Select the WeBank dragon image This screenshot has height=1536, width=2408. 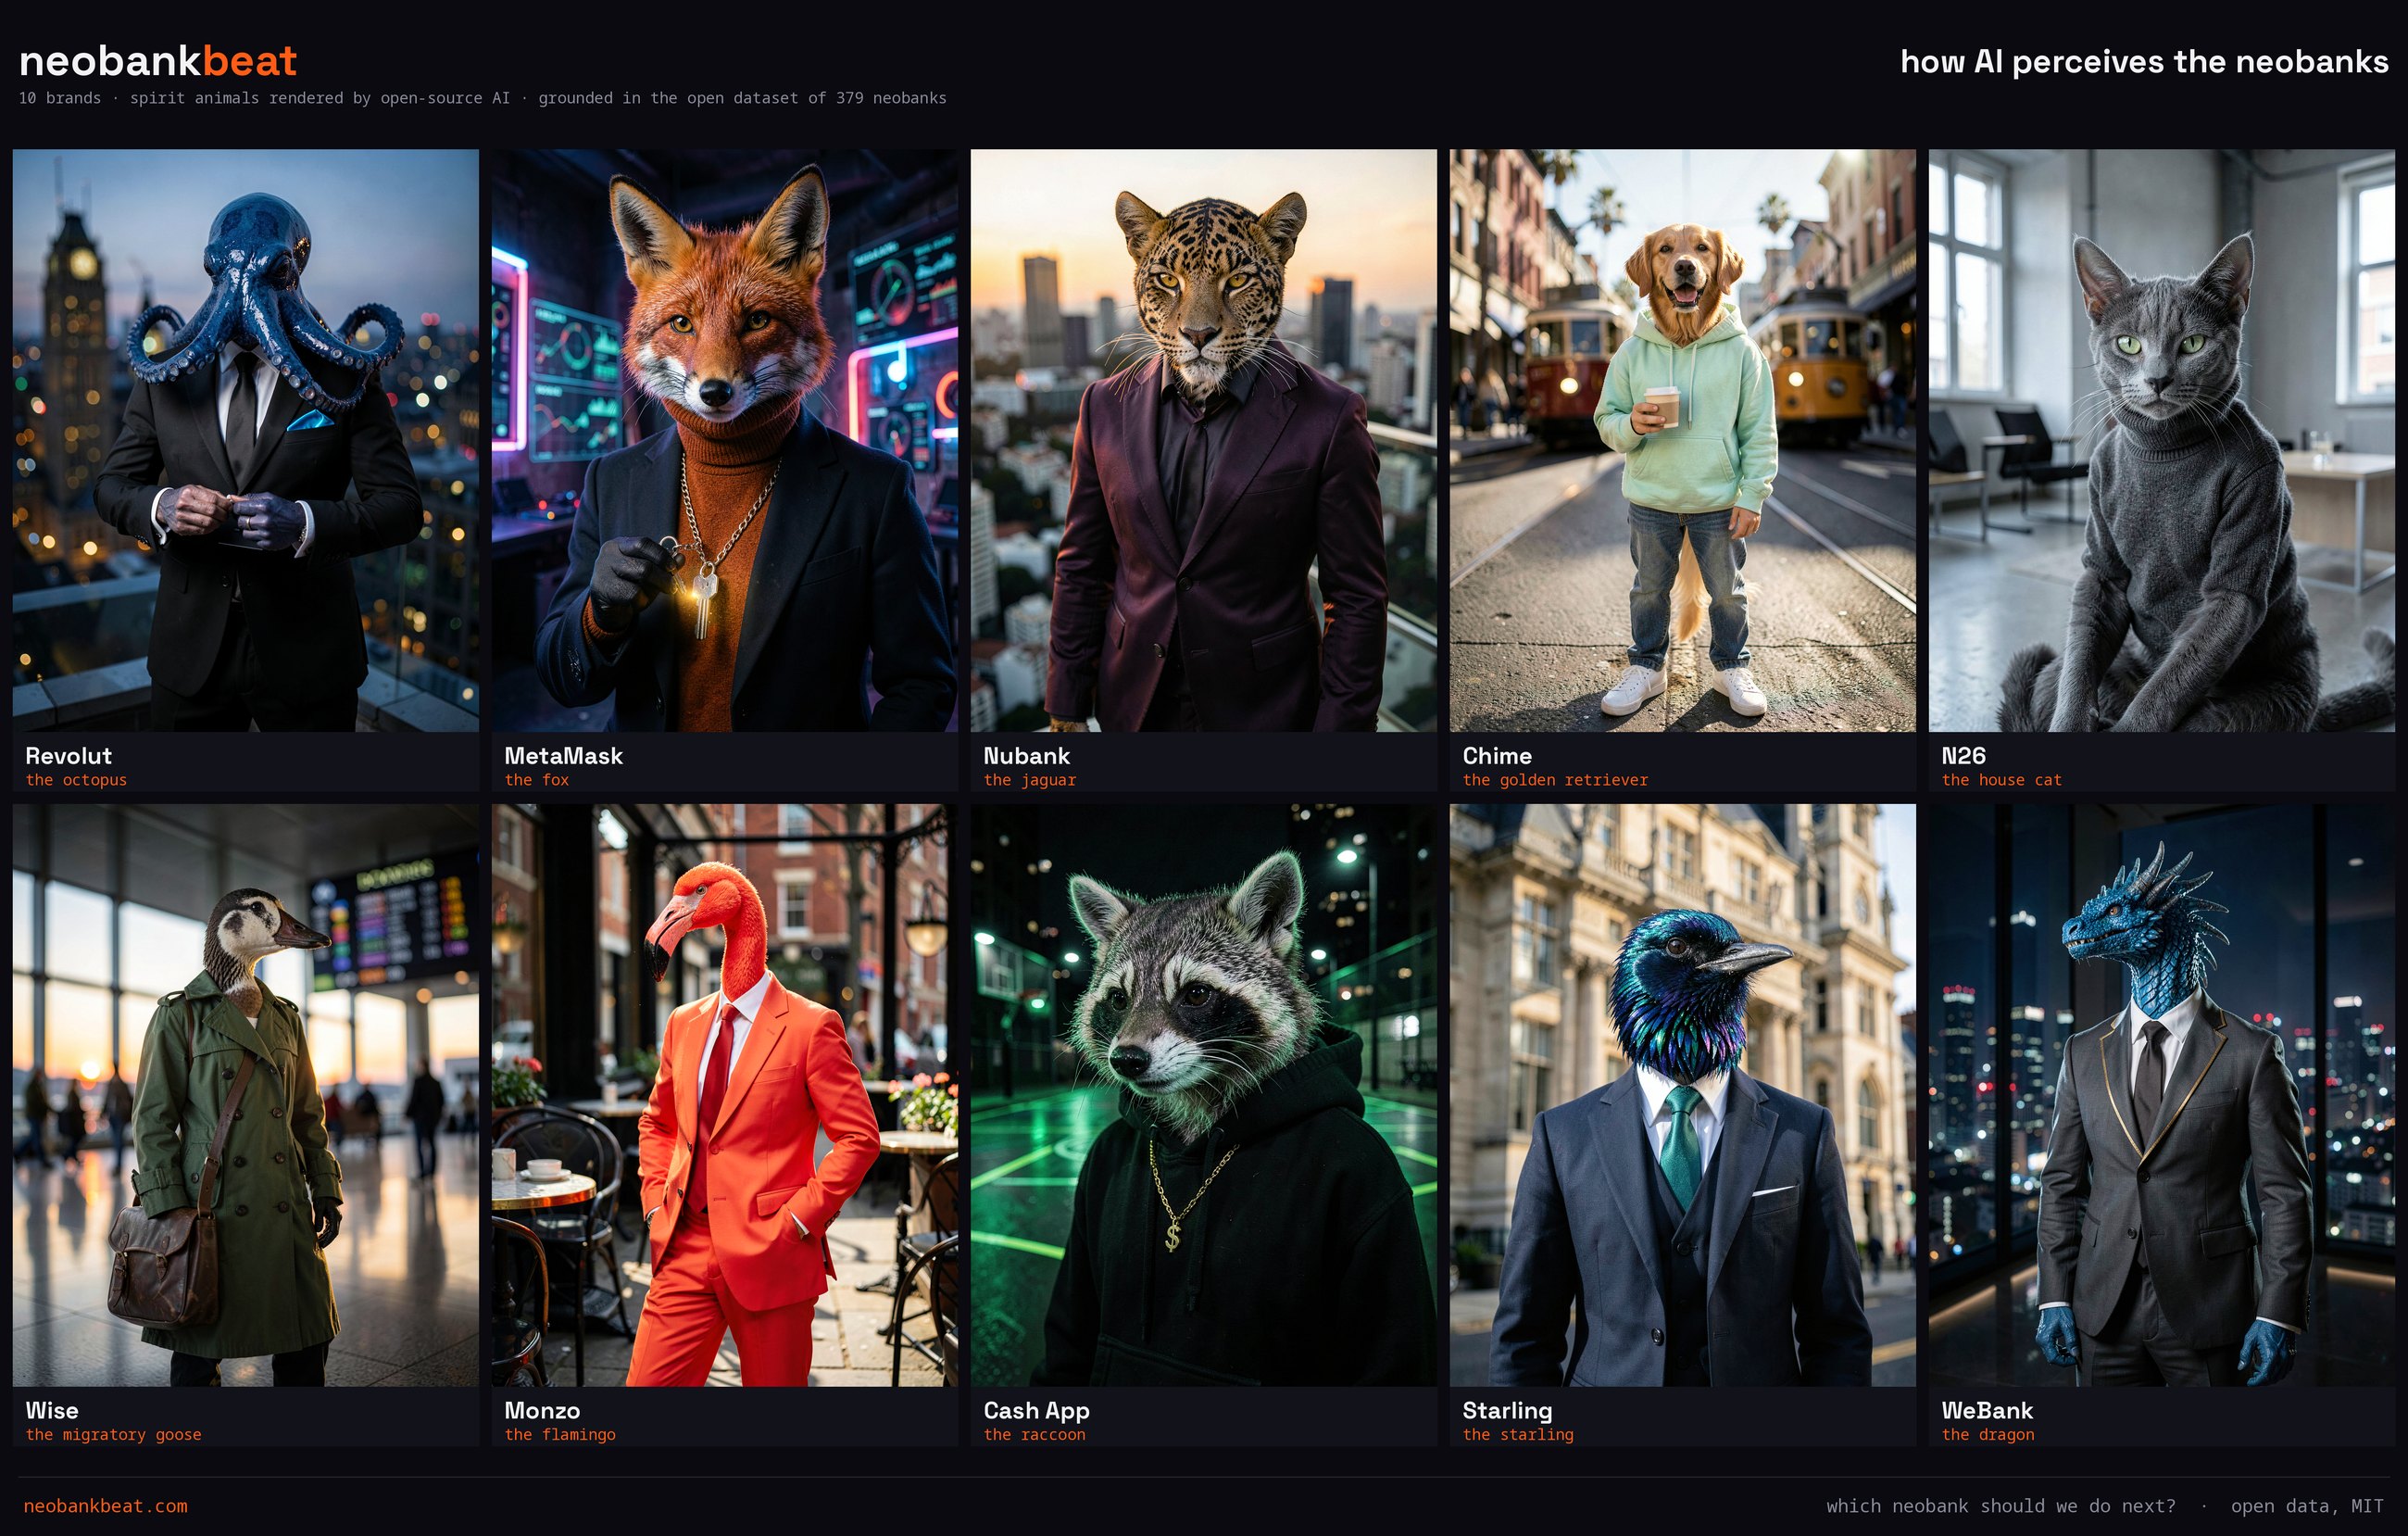coord(2162,1096)
